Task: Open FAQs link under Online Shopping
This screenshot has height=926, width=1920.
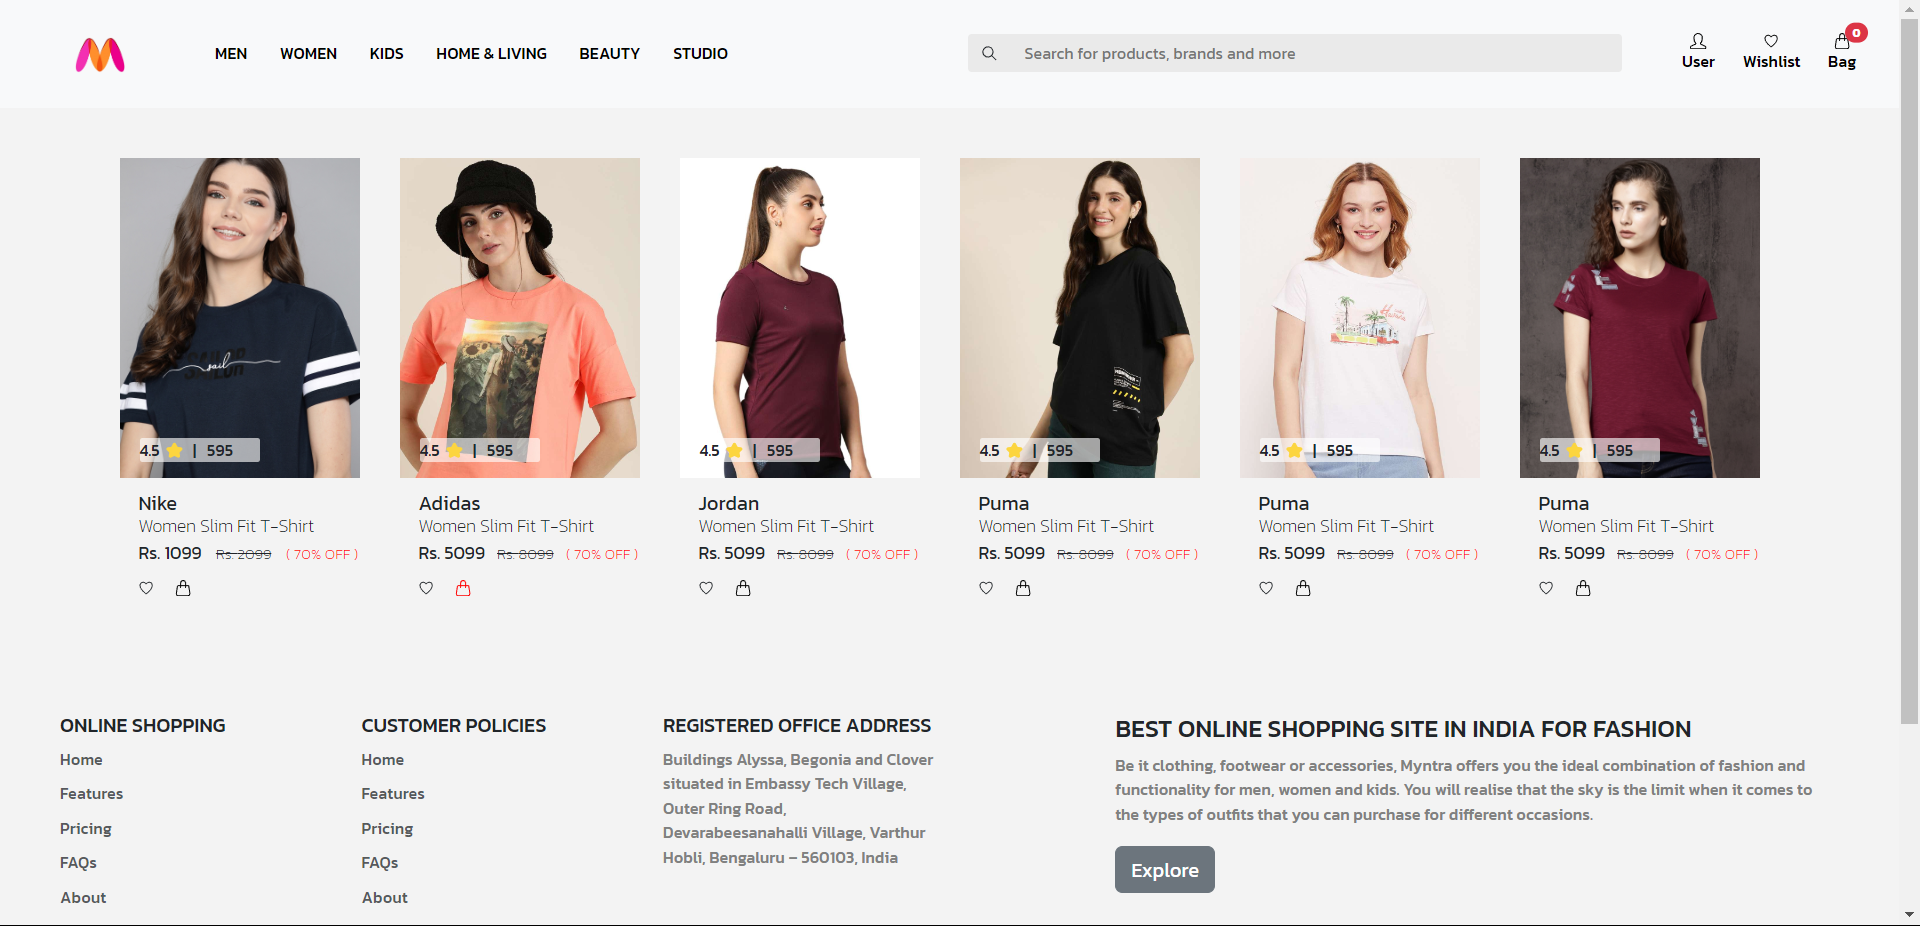Action: [x=78, y=863]
